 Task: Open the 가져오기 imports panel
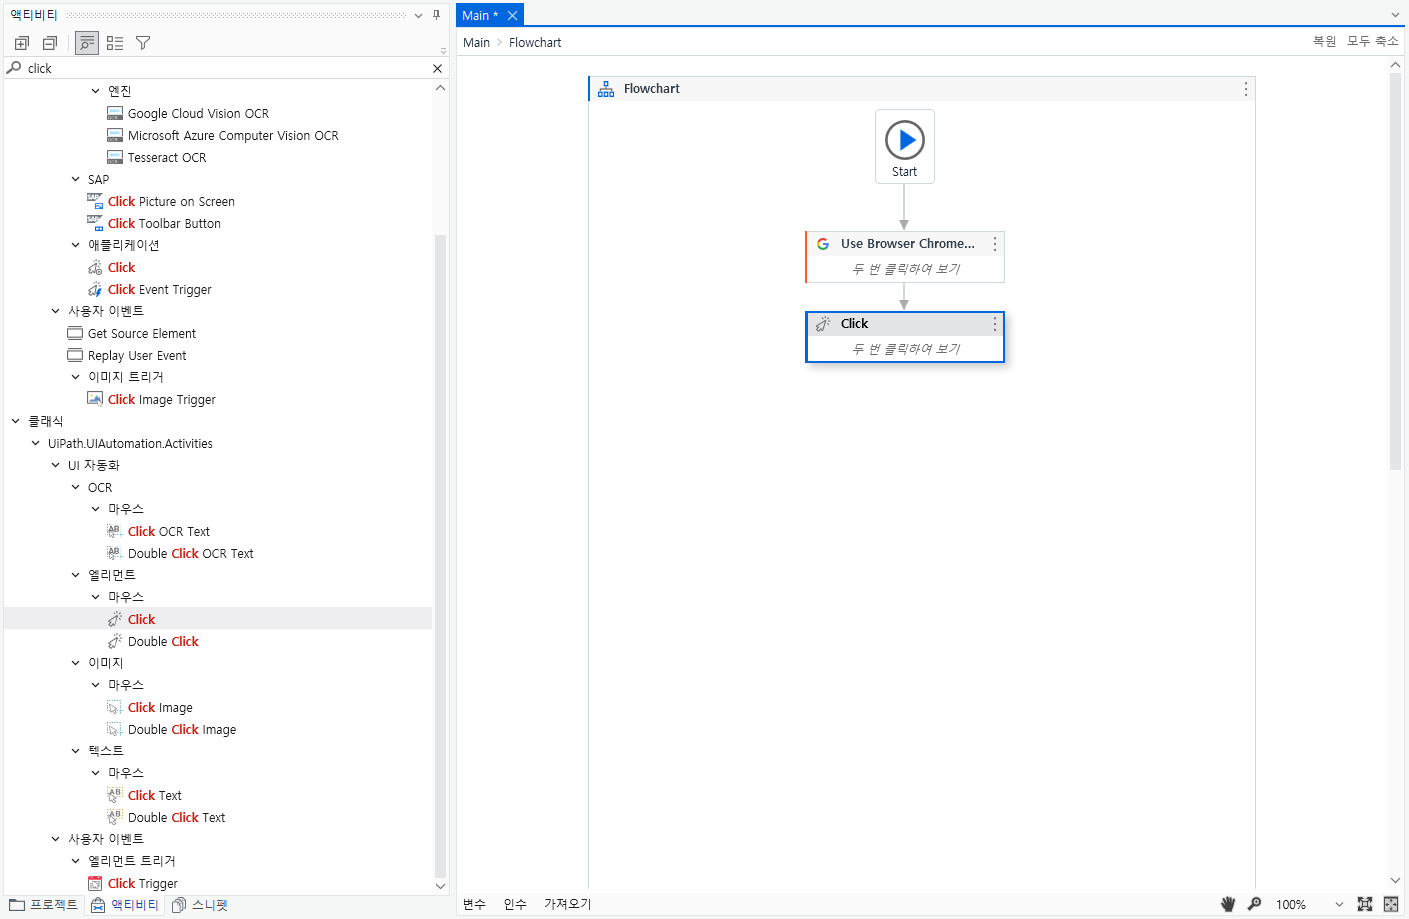coord(567,904)
